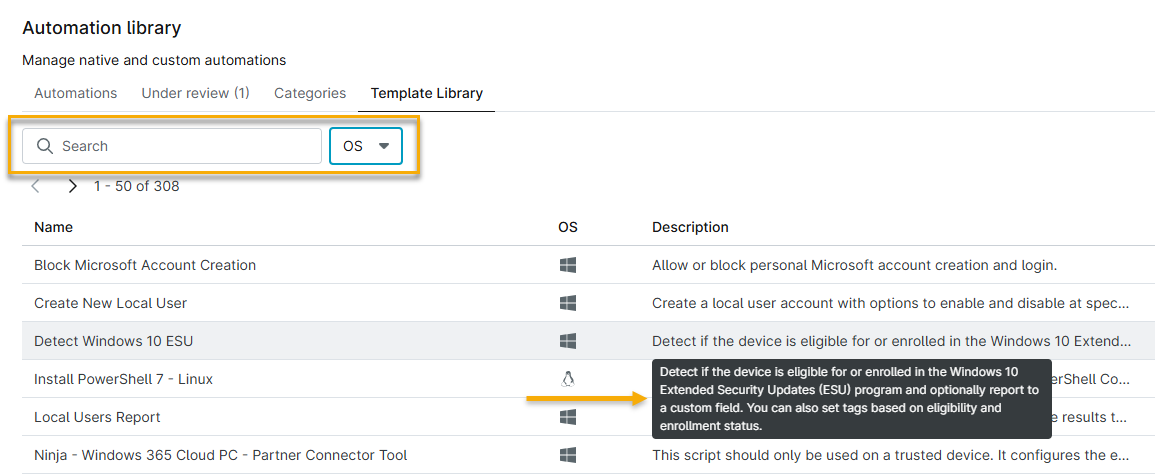Click Windows icon in Block Microsoft Account Creation row

click(x=567, y=265)
